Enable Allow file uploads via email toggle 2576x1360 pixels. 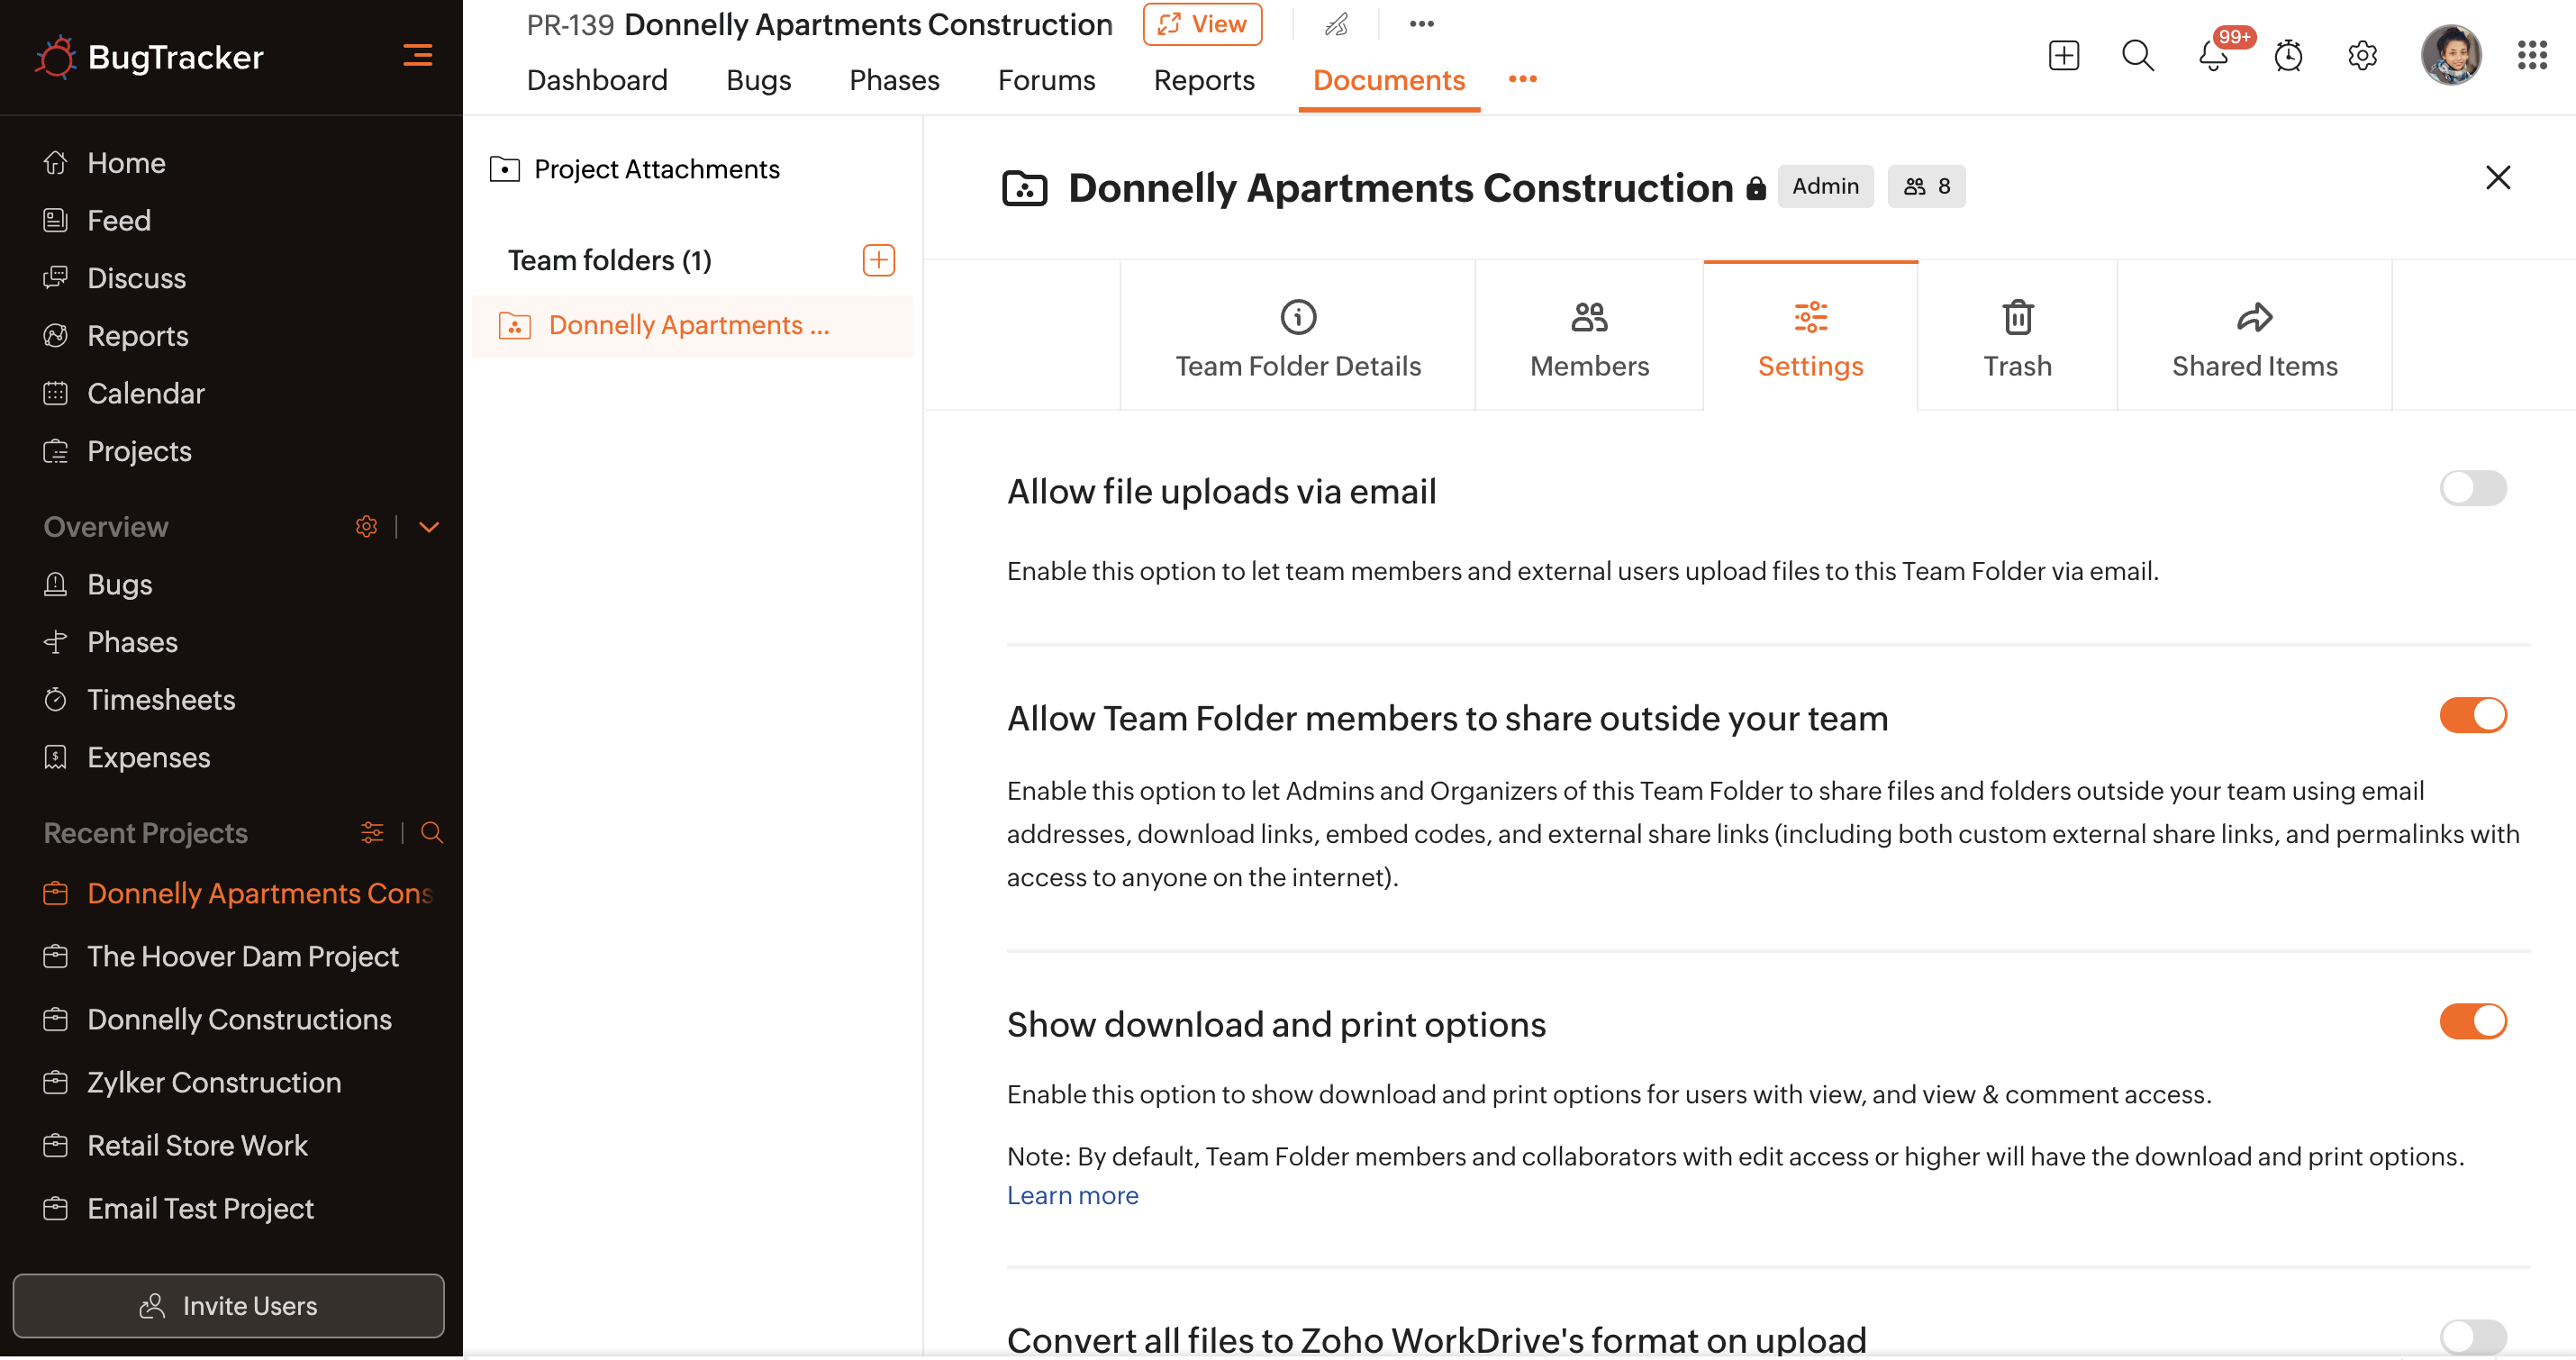(2472, 489)
